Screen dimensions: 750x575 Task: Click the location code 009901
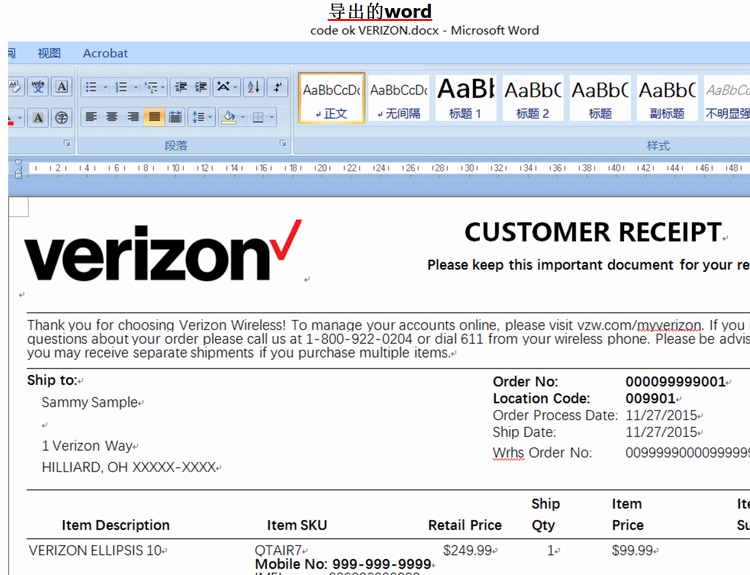(650, 398)
